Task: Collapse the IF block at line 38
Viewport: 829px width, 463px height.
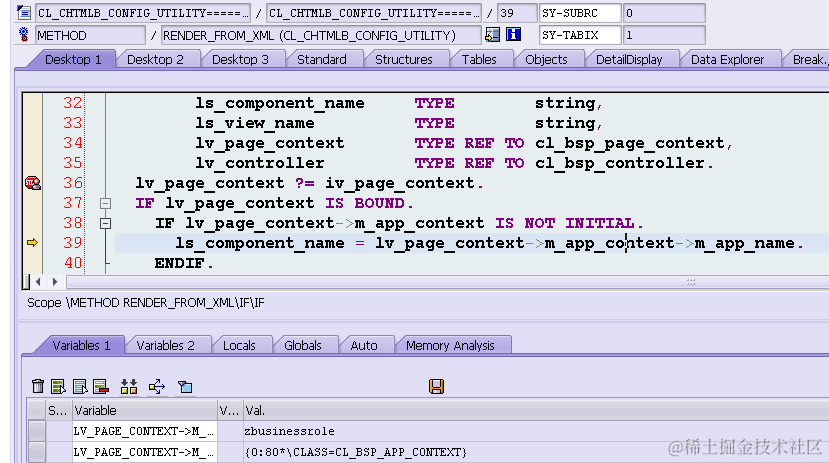Action: (105, 223)
